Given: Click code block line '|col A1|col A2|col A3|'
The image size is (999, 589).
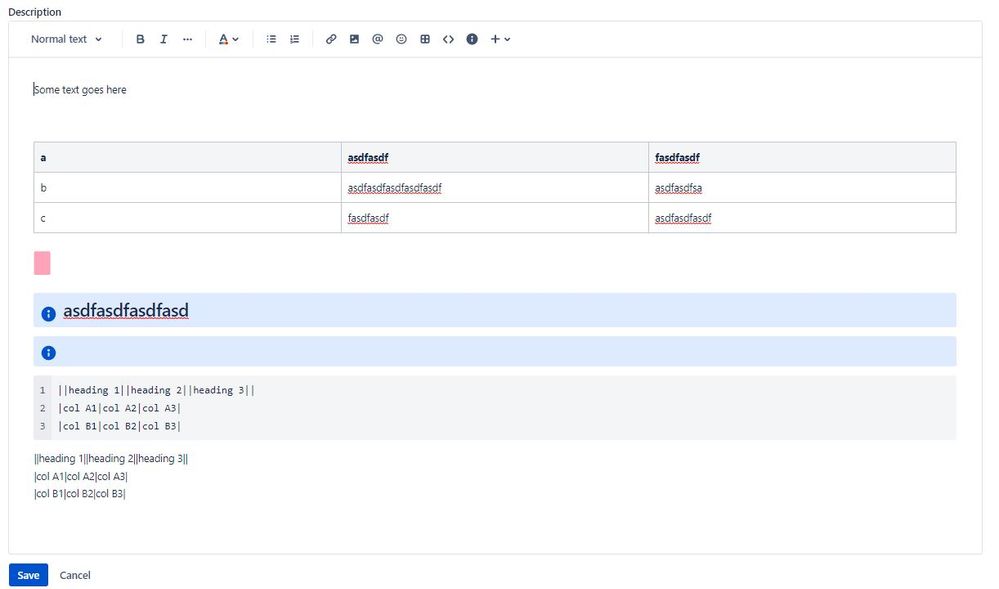Looking at the screenshot, I should [x=119, y=408].
